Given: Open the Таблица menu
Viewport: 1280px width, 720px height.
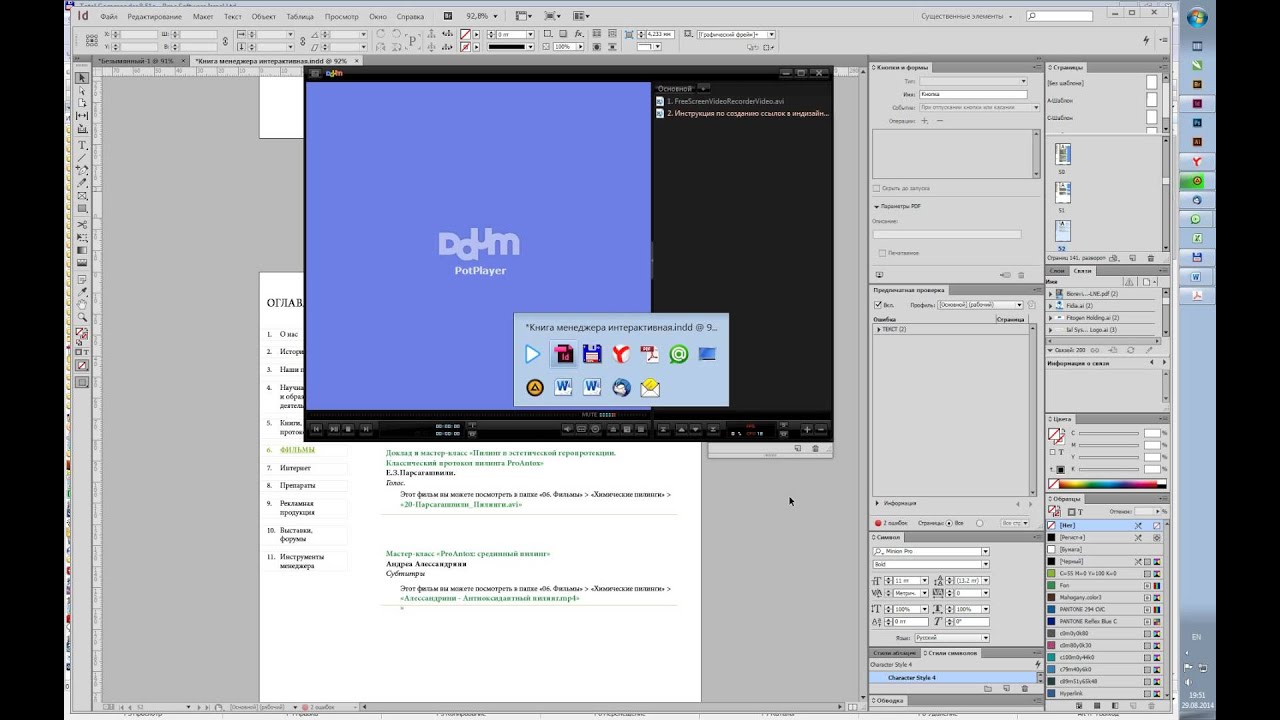Looking at the screenshot, I should [300, 17].
